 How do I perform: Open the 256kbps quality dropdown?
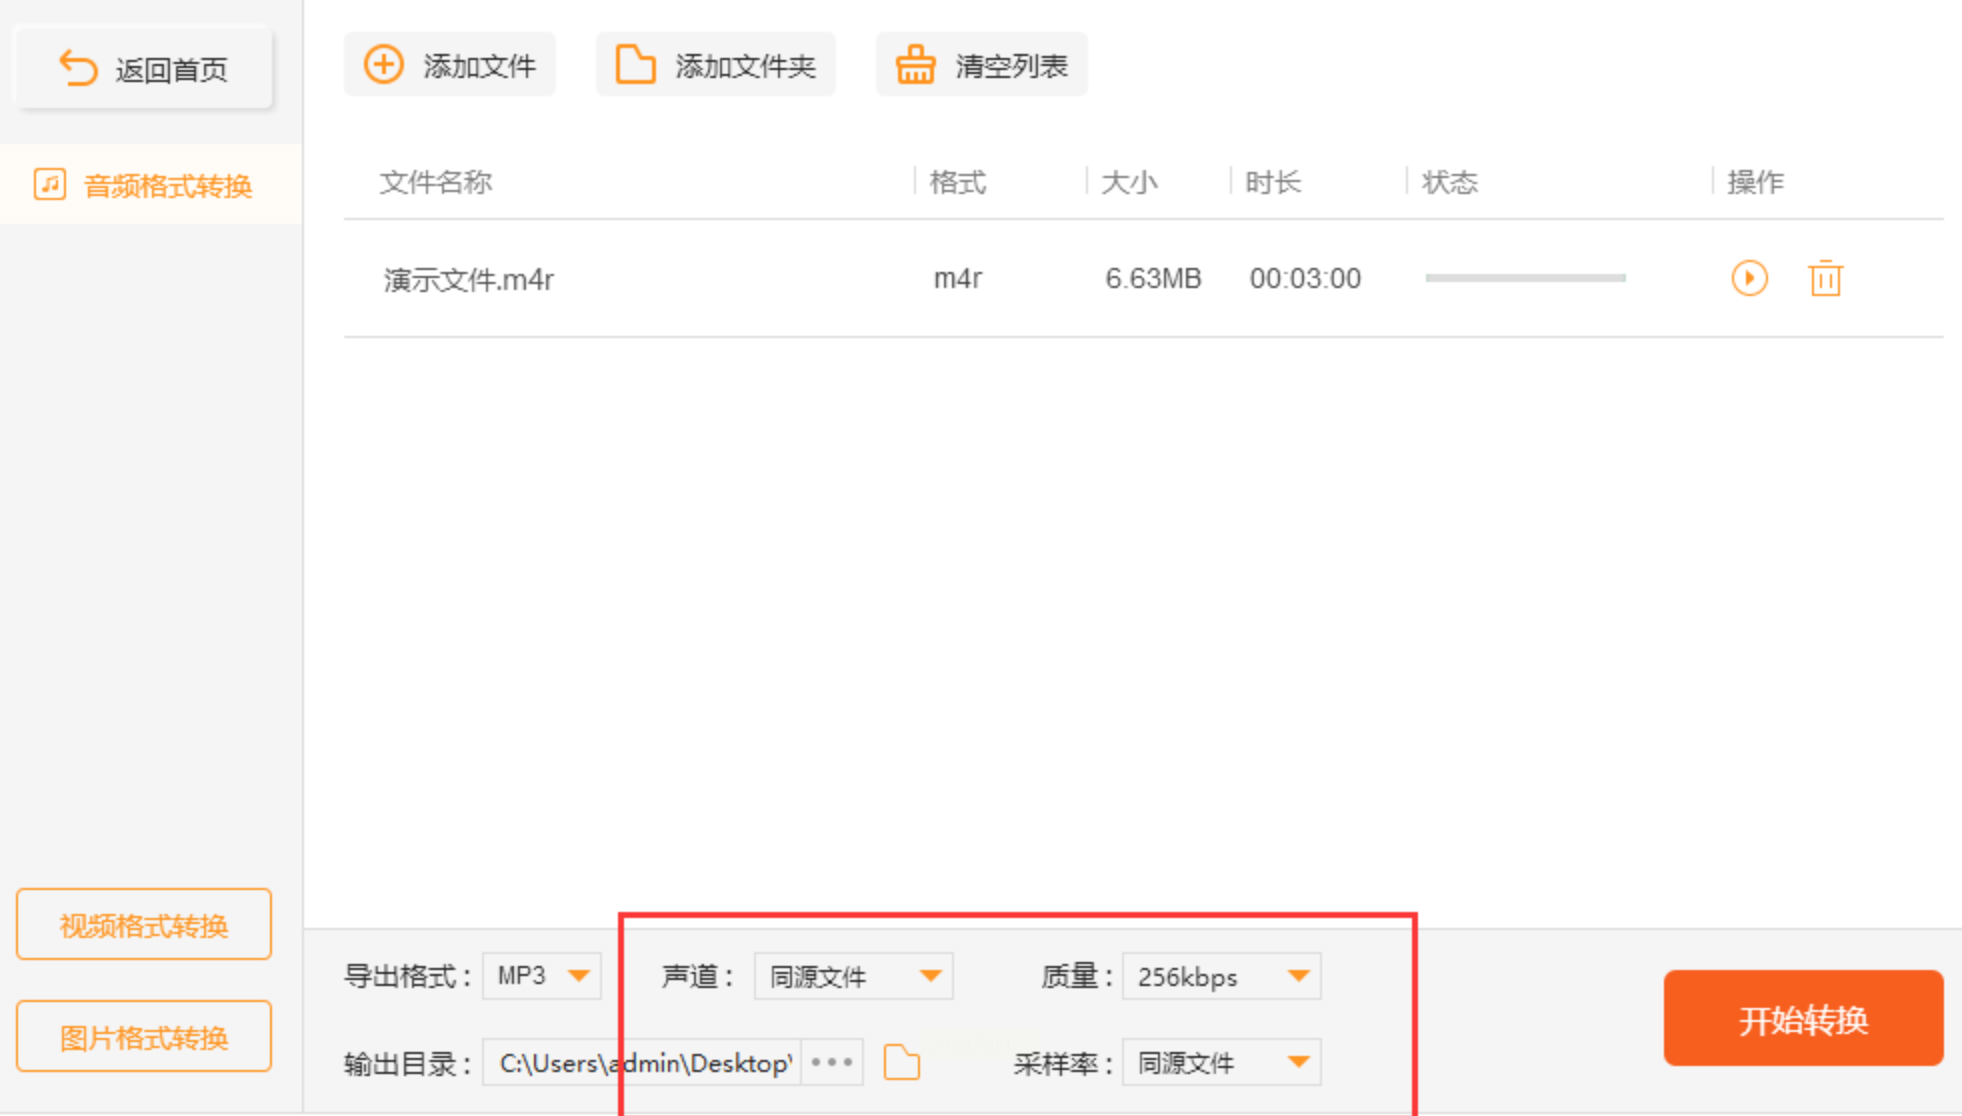[1221, 976]
